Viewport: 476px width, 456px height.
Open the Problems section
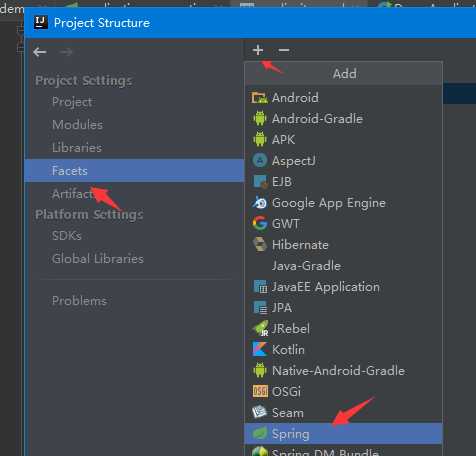(79, 301)
